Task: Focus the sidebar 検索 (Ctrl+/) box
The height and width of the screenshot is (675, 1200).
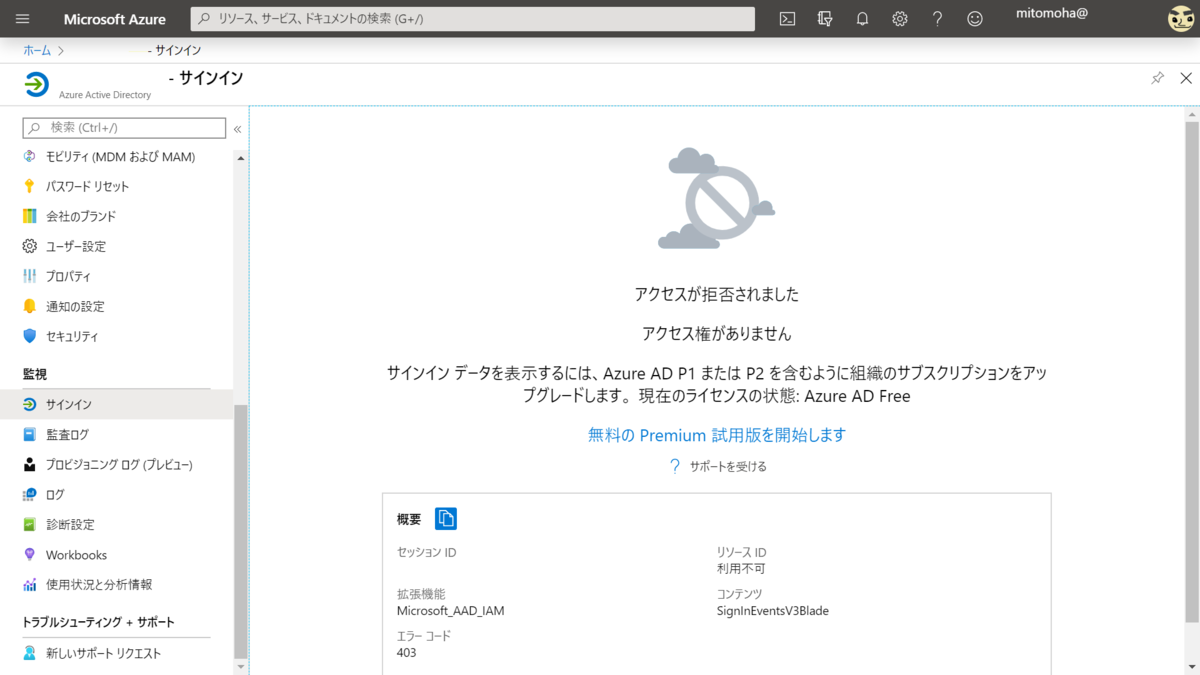Action: pyautogui.click(x=124, y=128)
